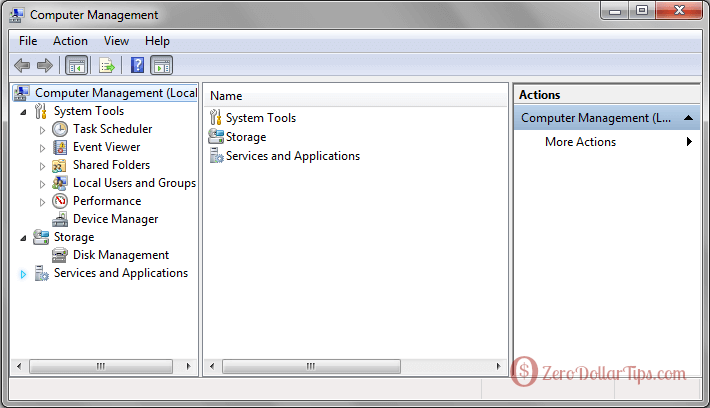Expand the Task Scheduler node
Screen dimensions: 710x408
coord(42,130)
